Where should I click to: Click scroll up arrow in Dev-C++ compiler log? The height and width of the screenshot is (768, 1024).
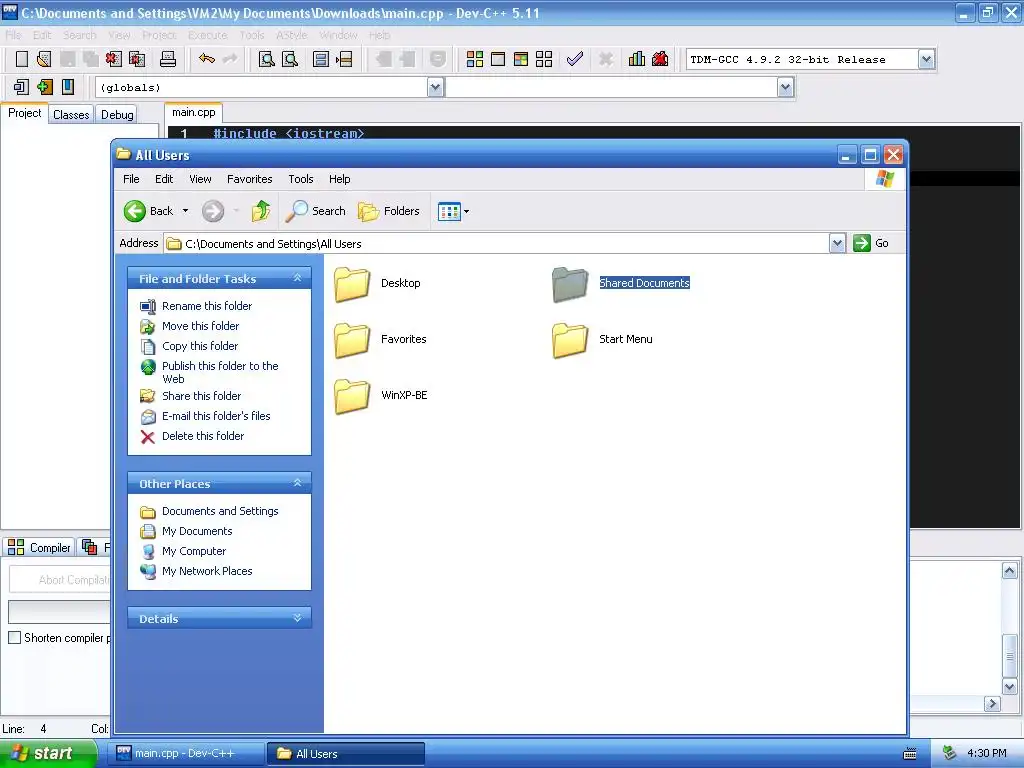(x=1010, y=571)
